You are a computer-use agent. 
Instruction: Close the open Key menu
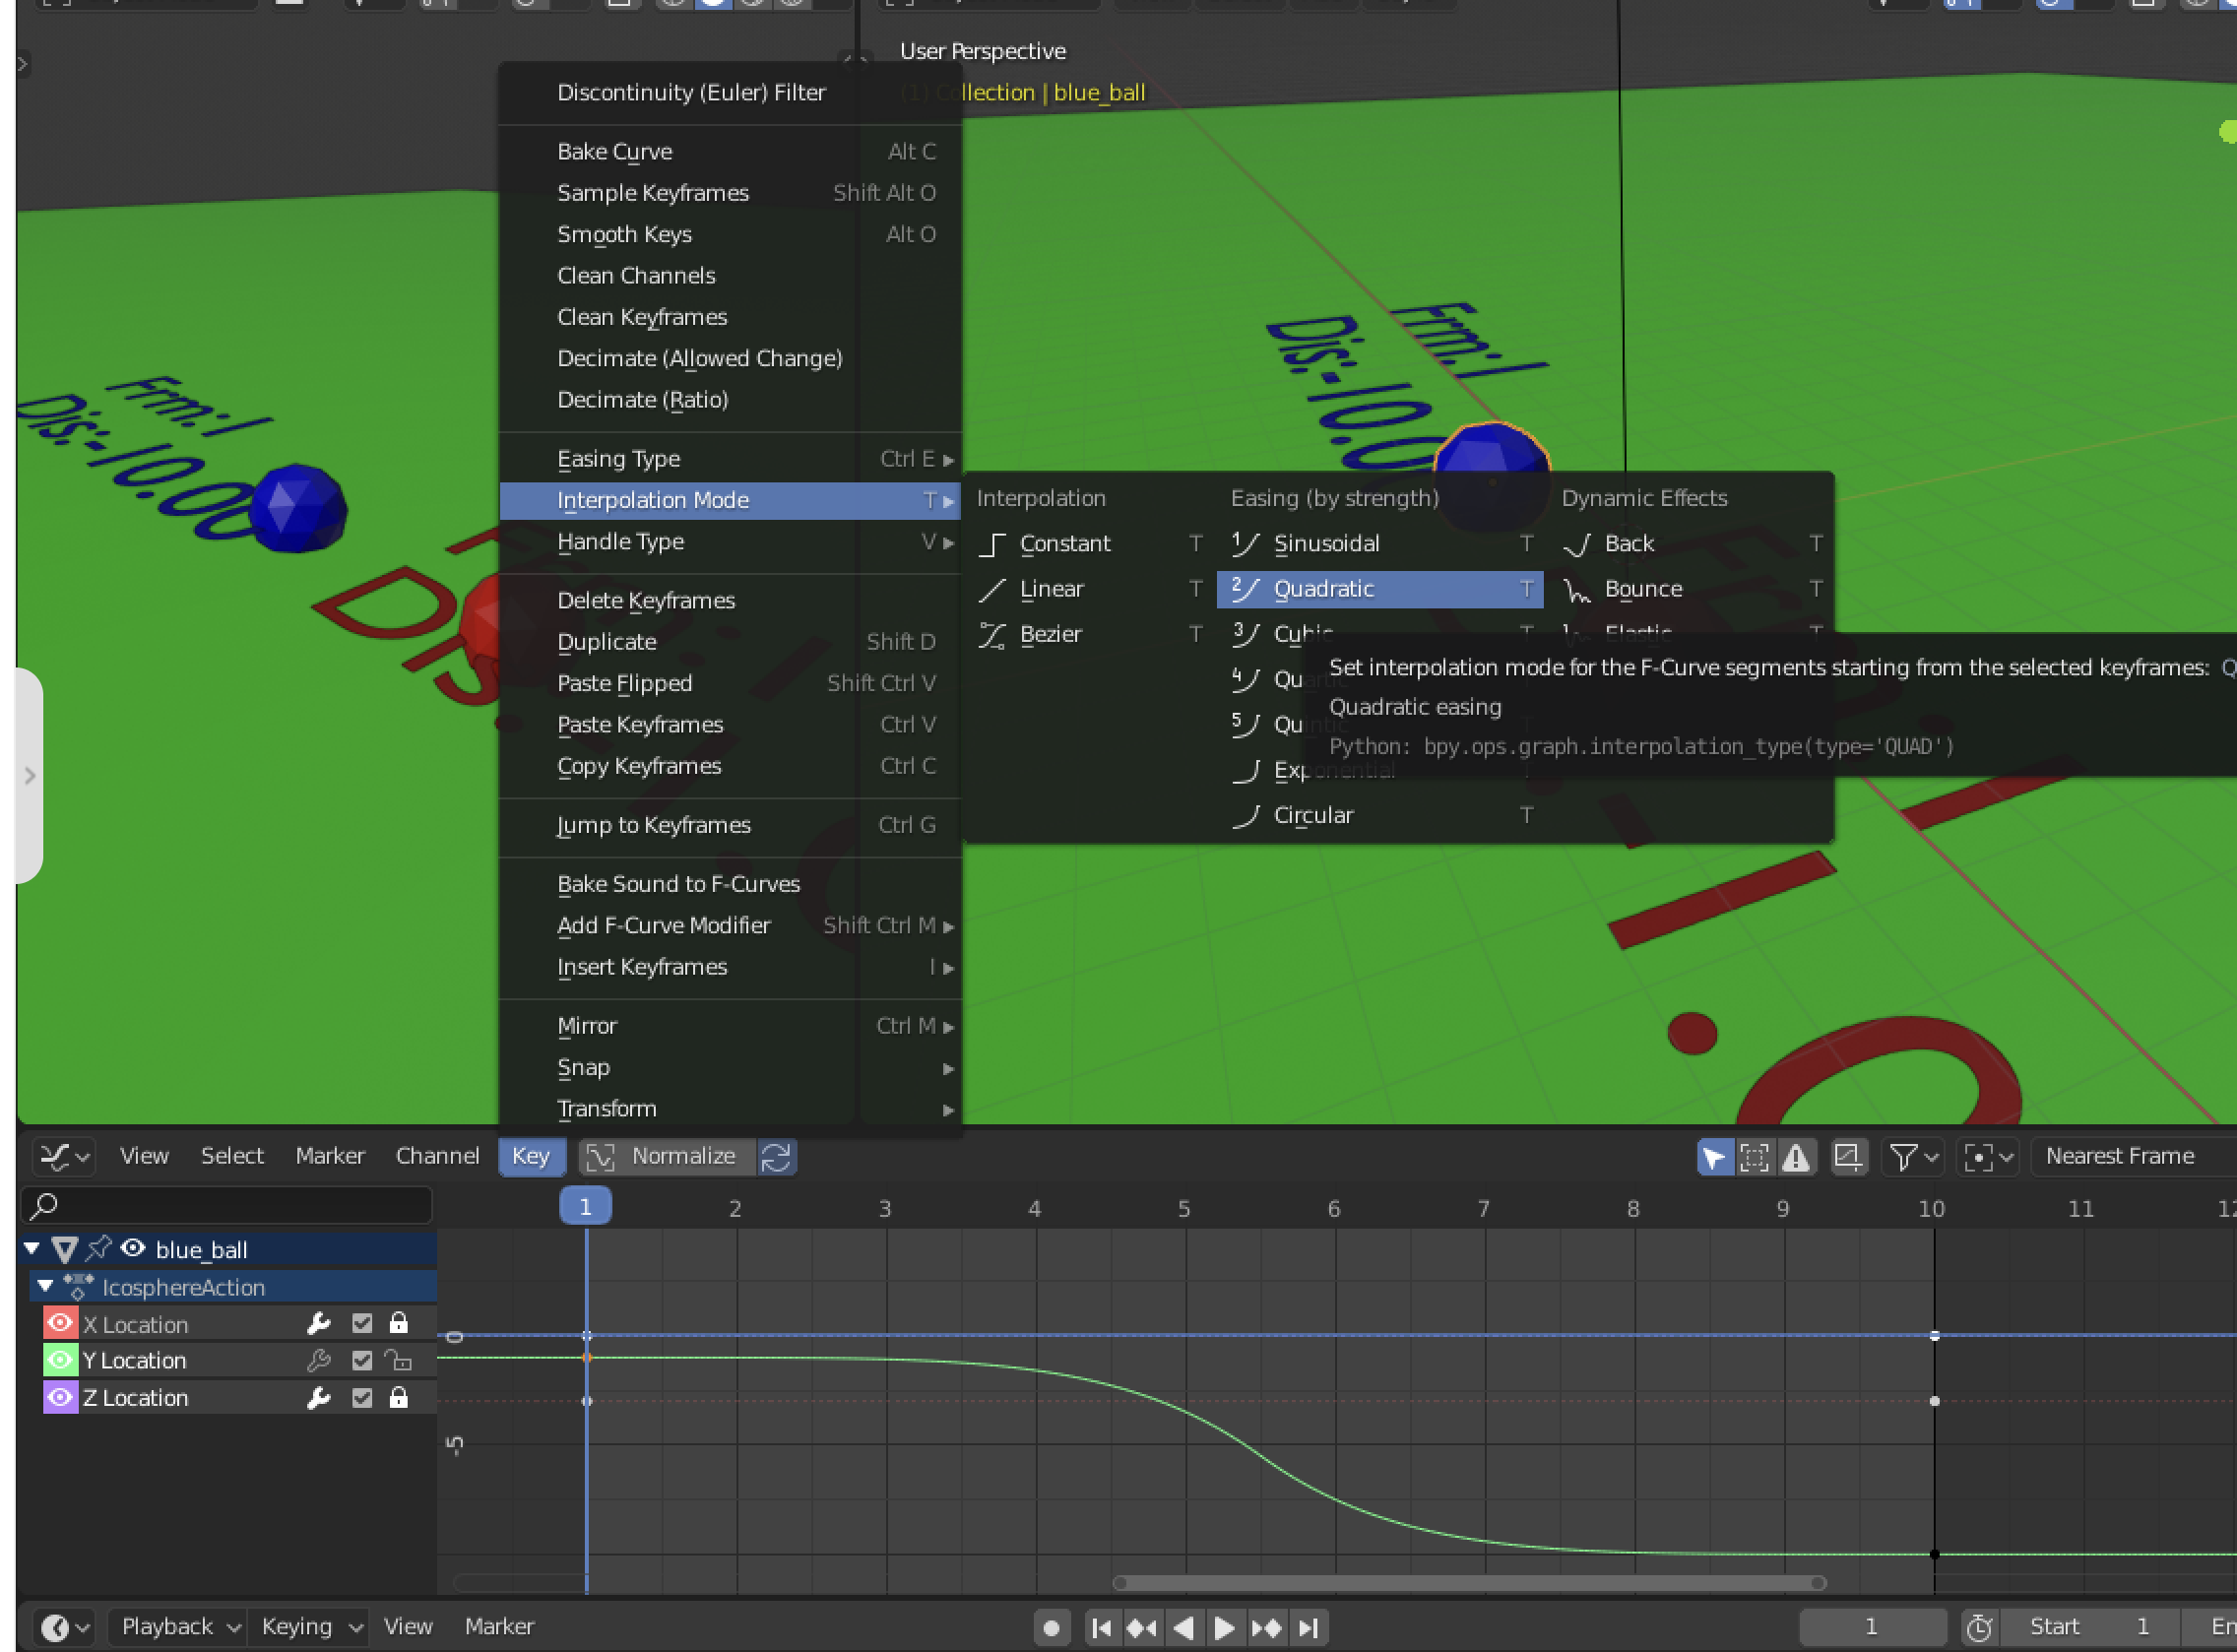pos(531,1156)
